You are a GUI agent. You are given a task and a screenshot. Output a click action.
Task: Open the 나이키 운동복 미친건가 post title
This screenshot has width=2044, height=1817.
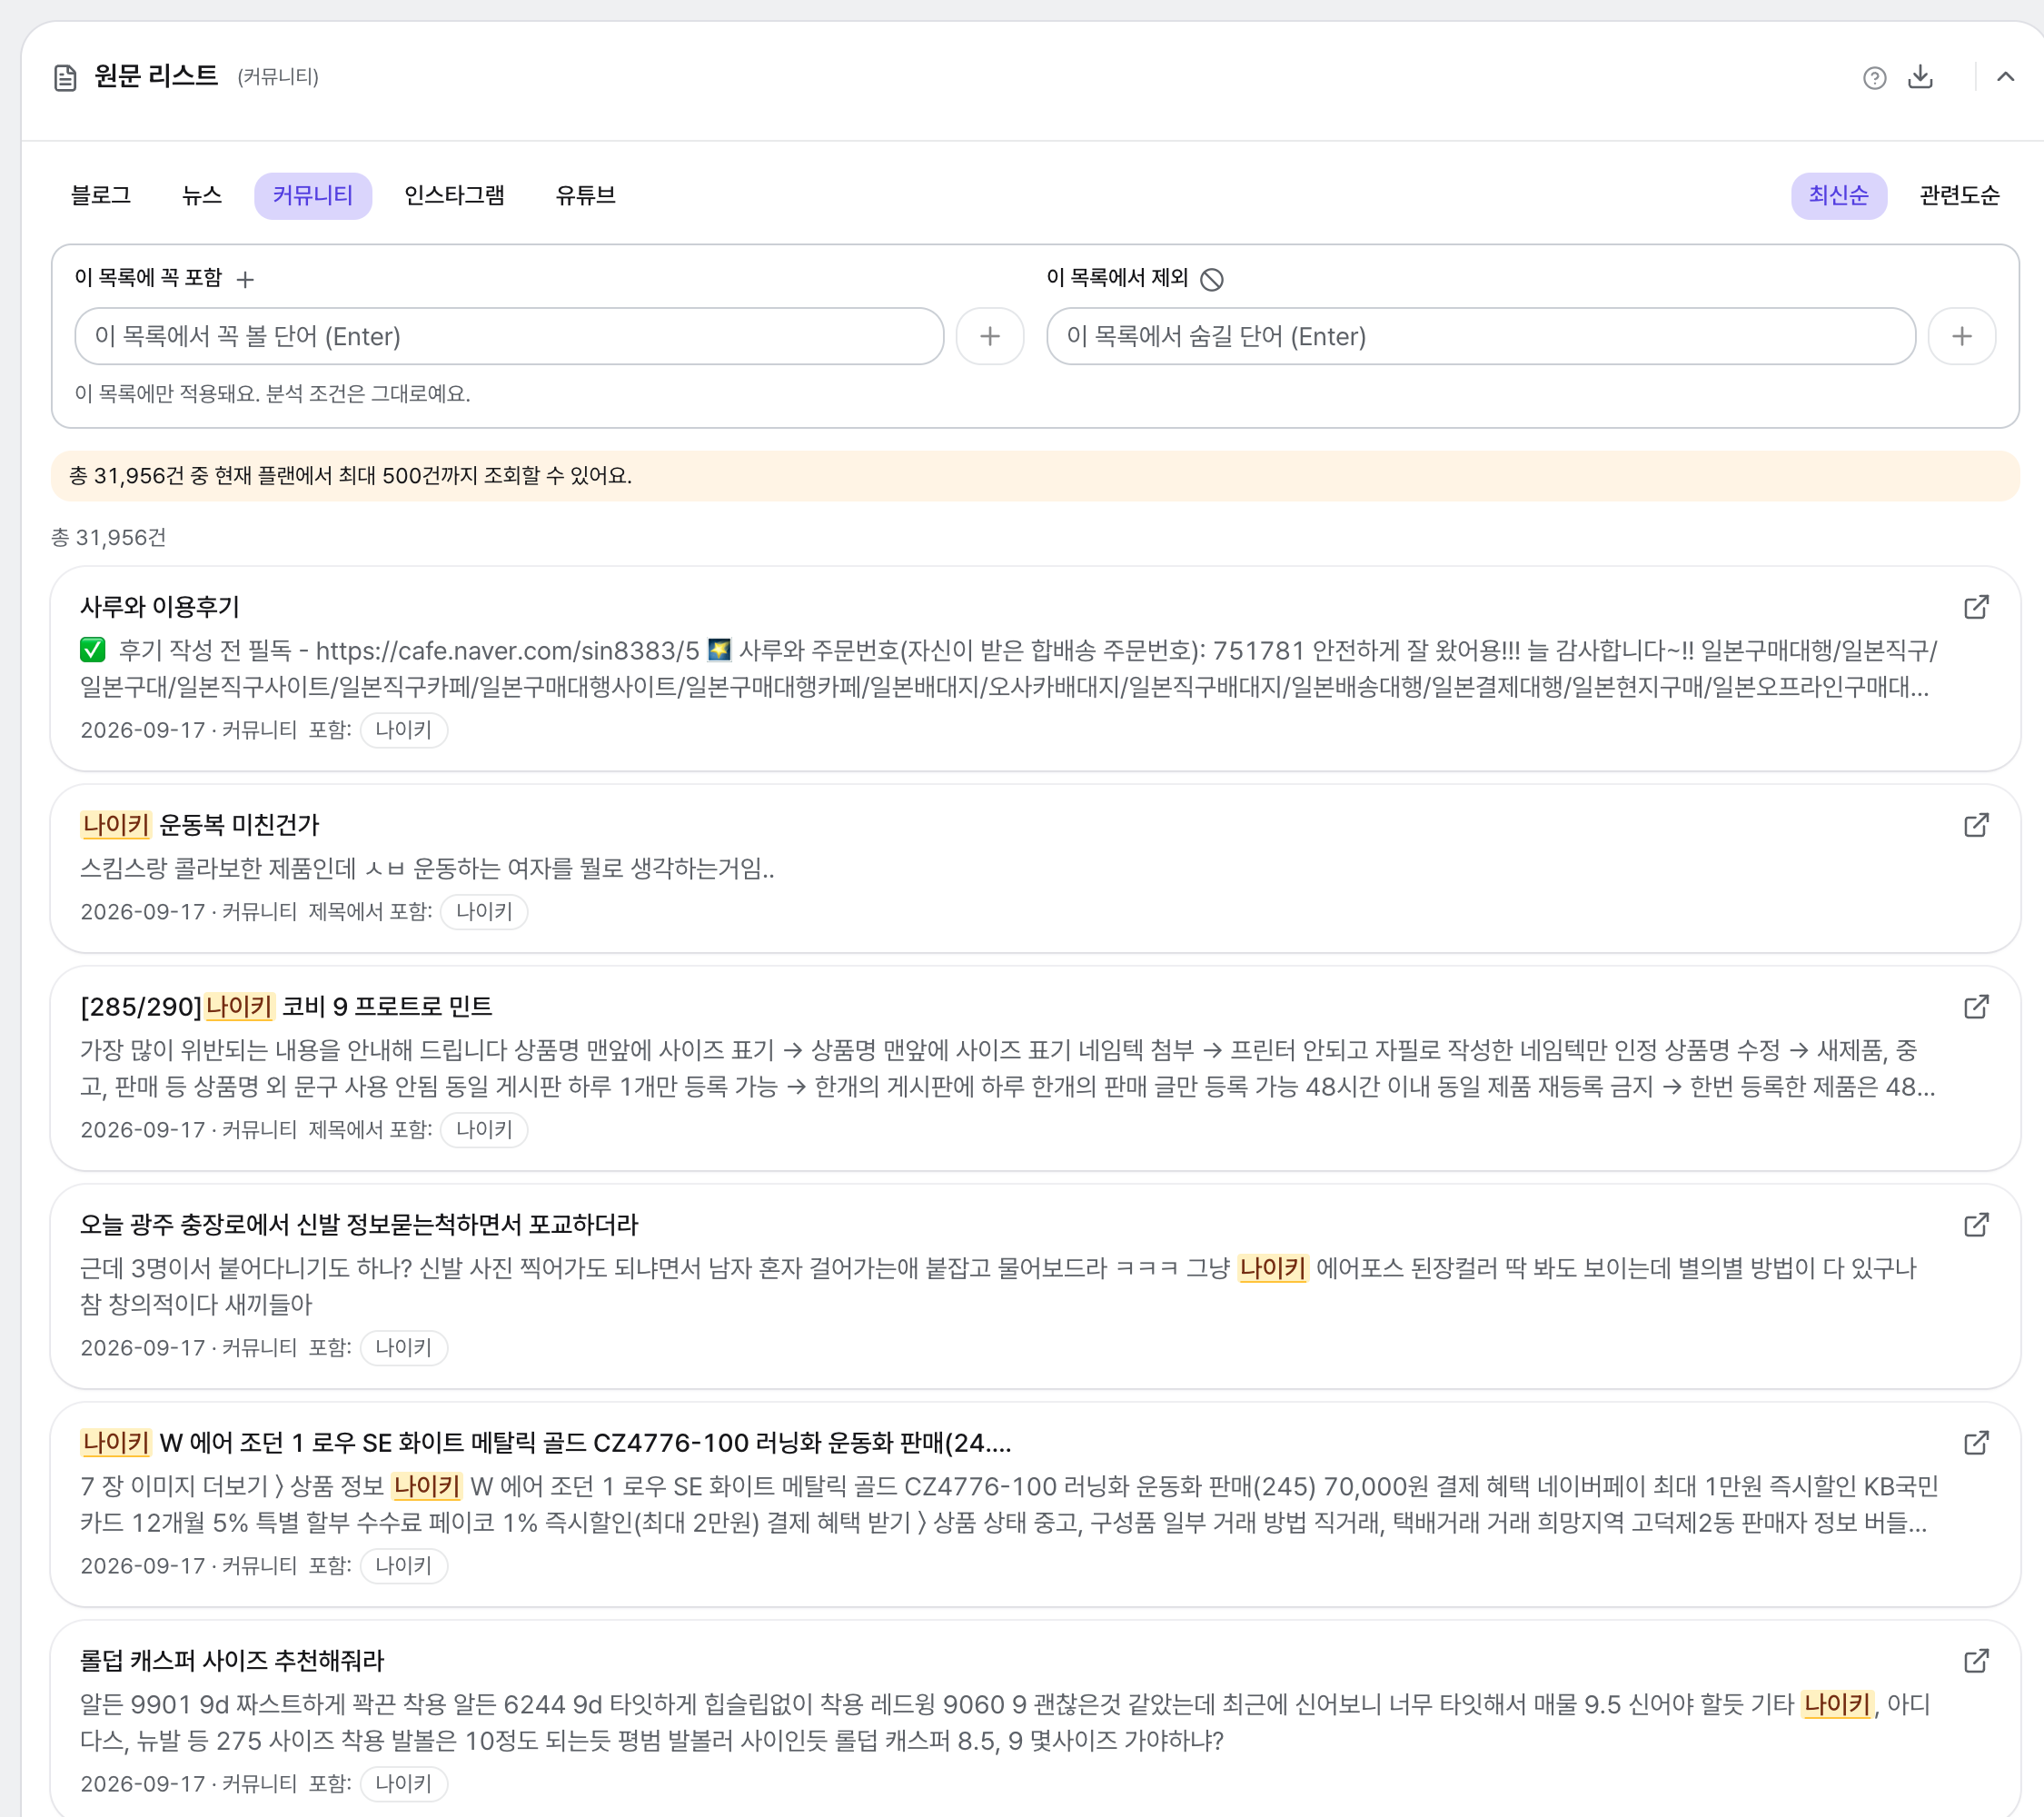coord(200,825)
